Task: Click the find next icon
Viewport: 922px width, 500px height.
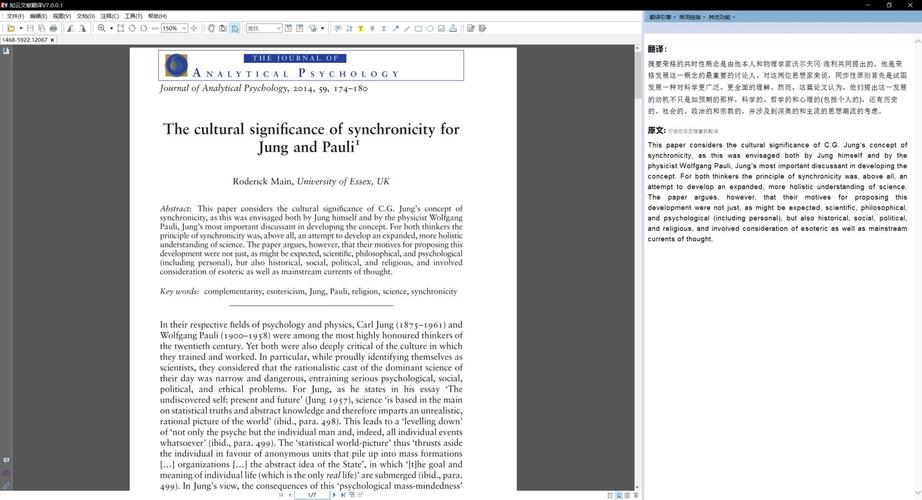Action: (x=299, y=28)
